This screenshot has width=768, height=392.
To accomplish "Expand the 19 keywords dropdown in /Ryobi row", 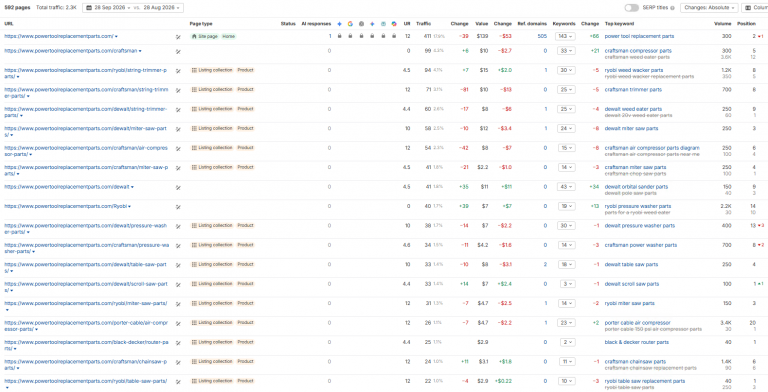I will pyautogui.click(x=567, y=206).
